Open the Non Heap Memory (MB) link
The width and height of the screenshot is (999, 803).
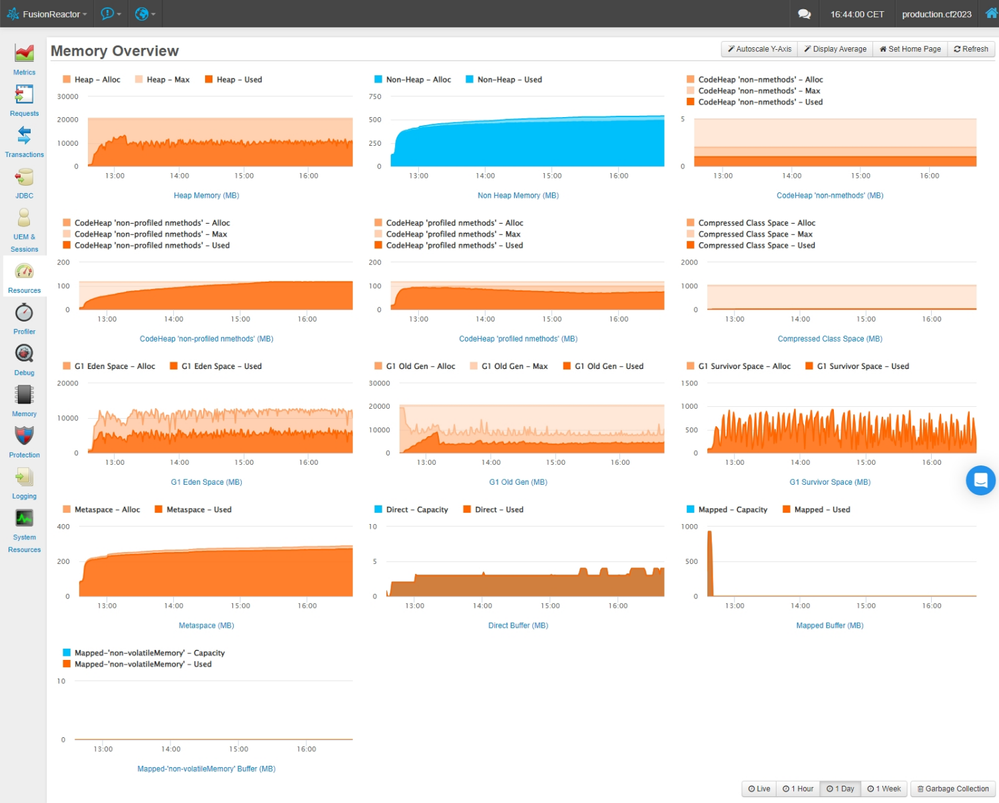[x=518, y=196]
